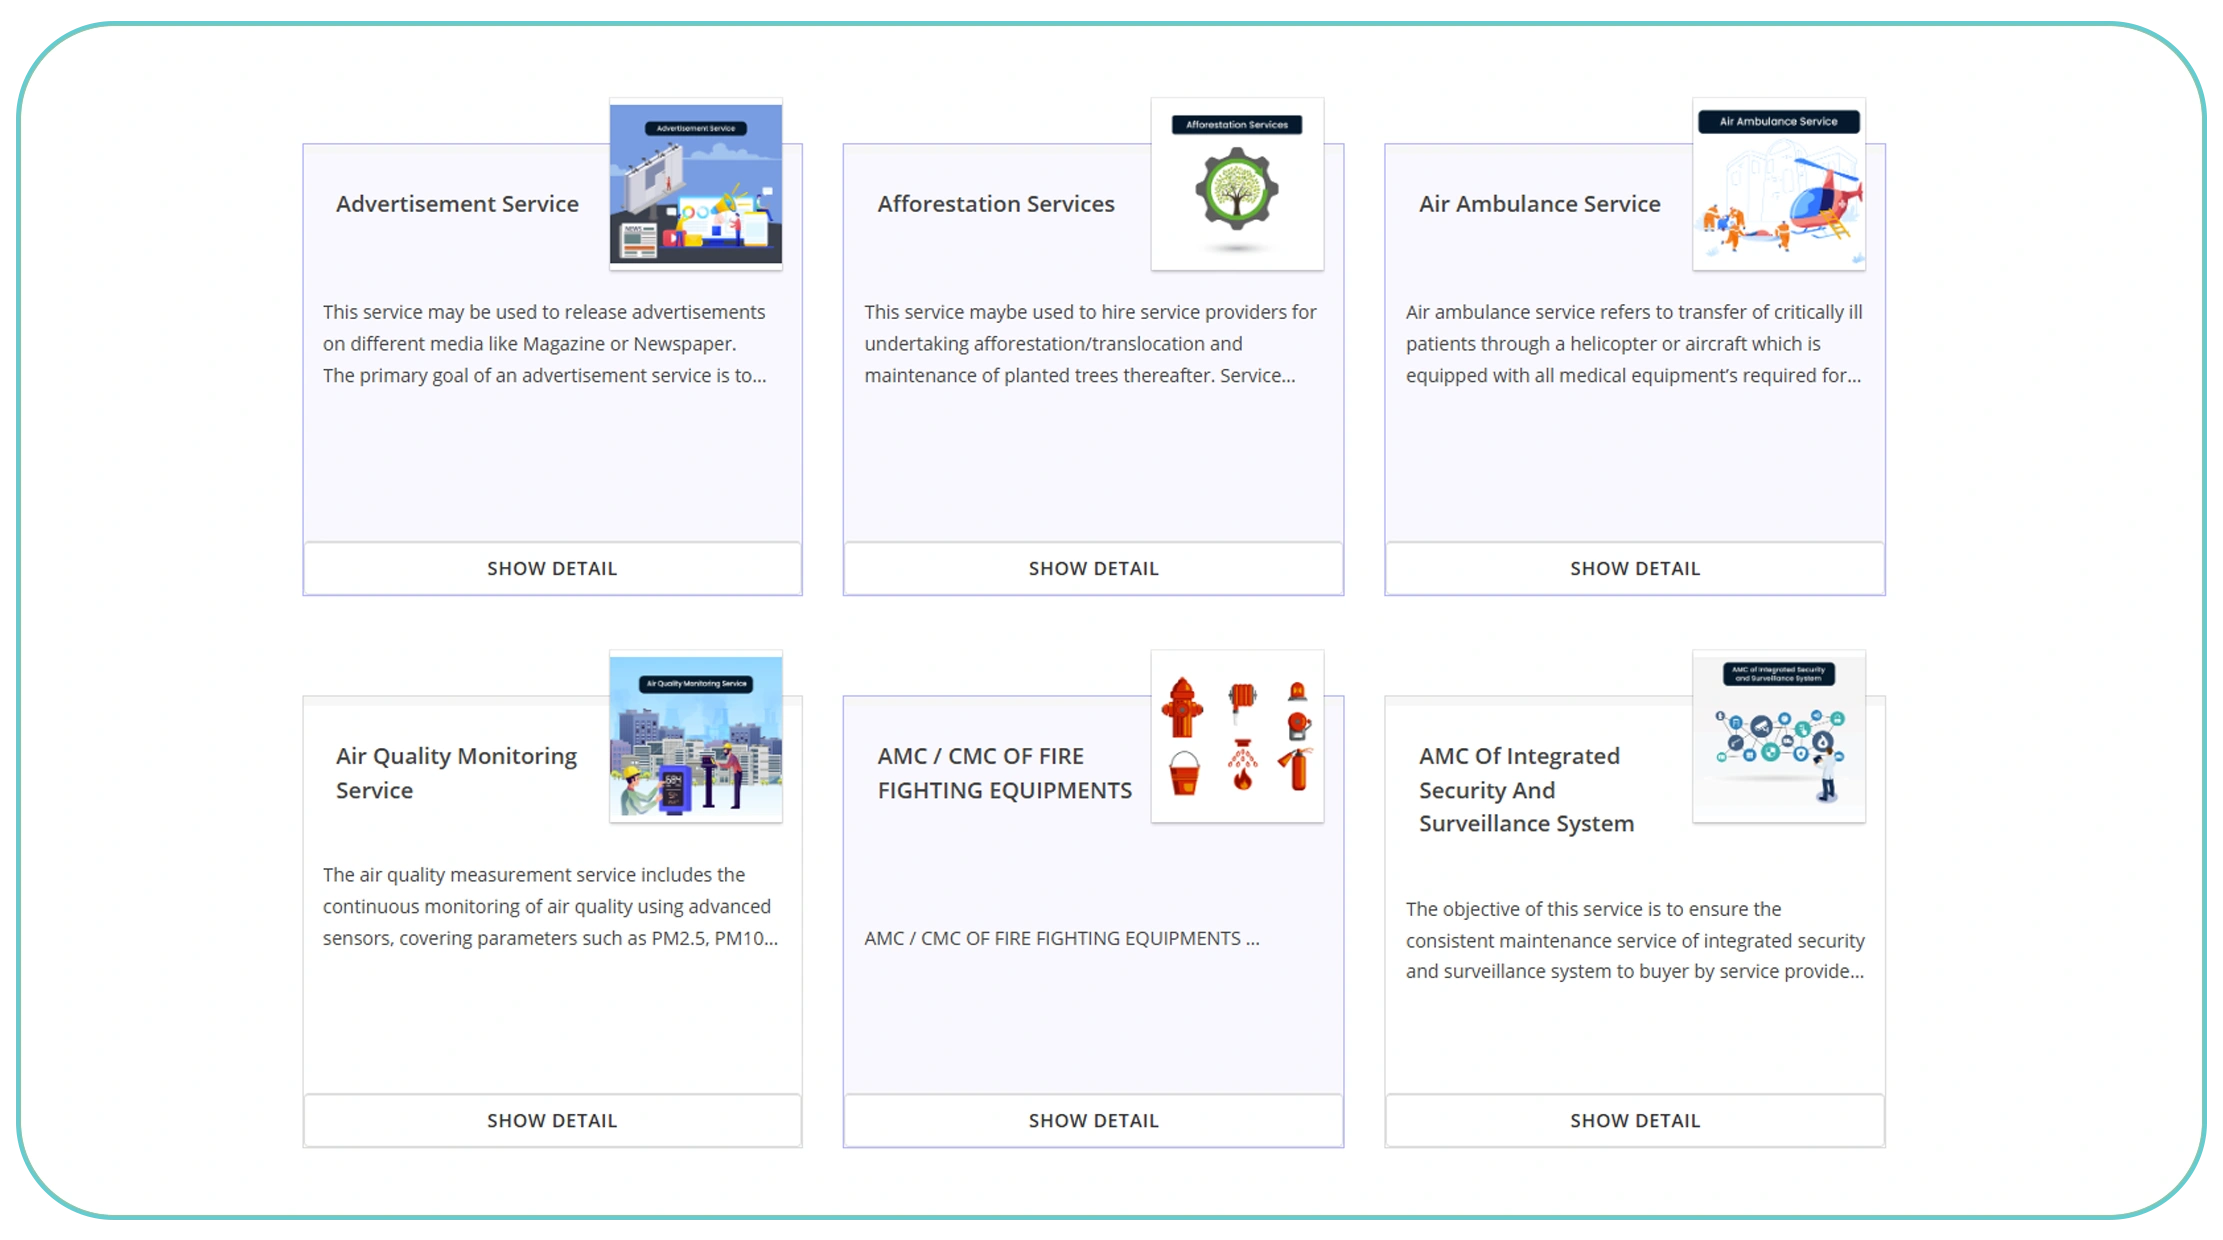Open the fire fighting equipment icons thumbnail
The image size is (2223, 1240).
[1237, 737]
